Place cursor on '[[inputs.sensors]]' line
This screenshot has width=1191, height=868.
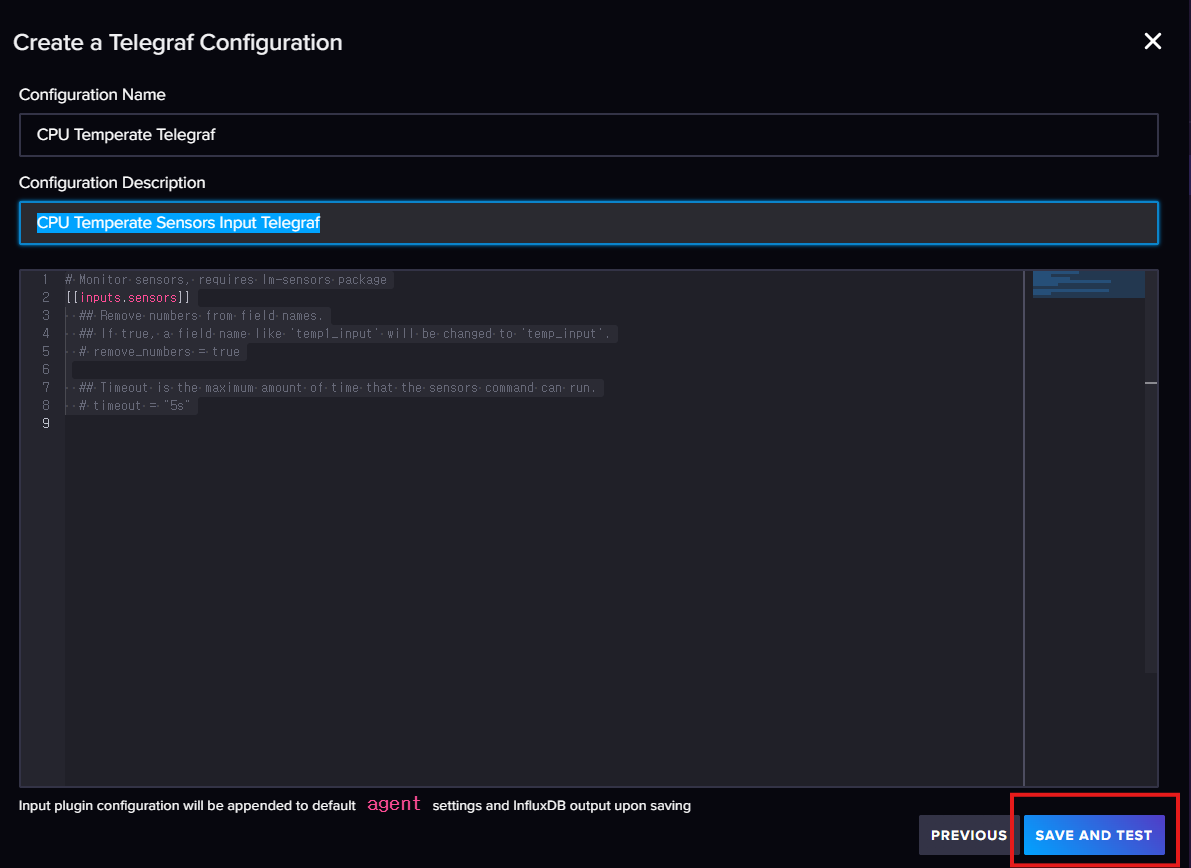click(x=128, y=298)
